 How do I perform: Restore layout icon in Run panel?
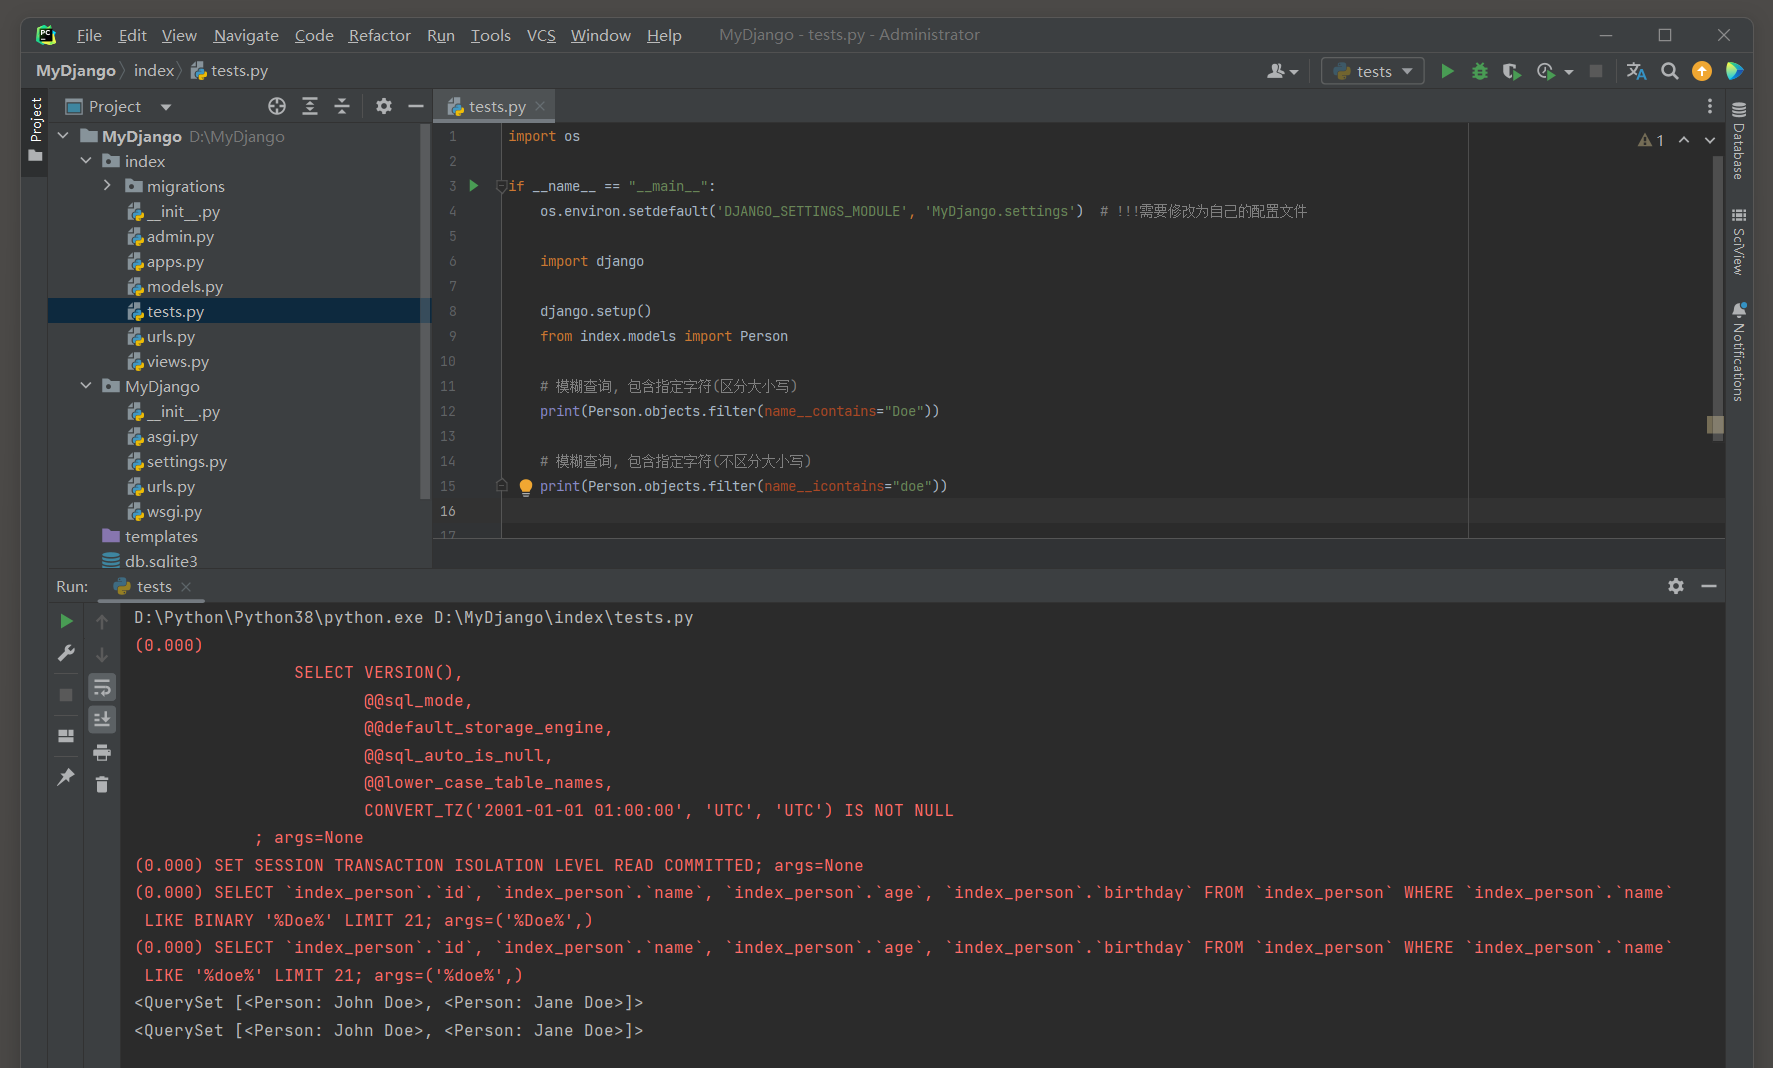(66, 736)
